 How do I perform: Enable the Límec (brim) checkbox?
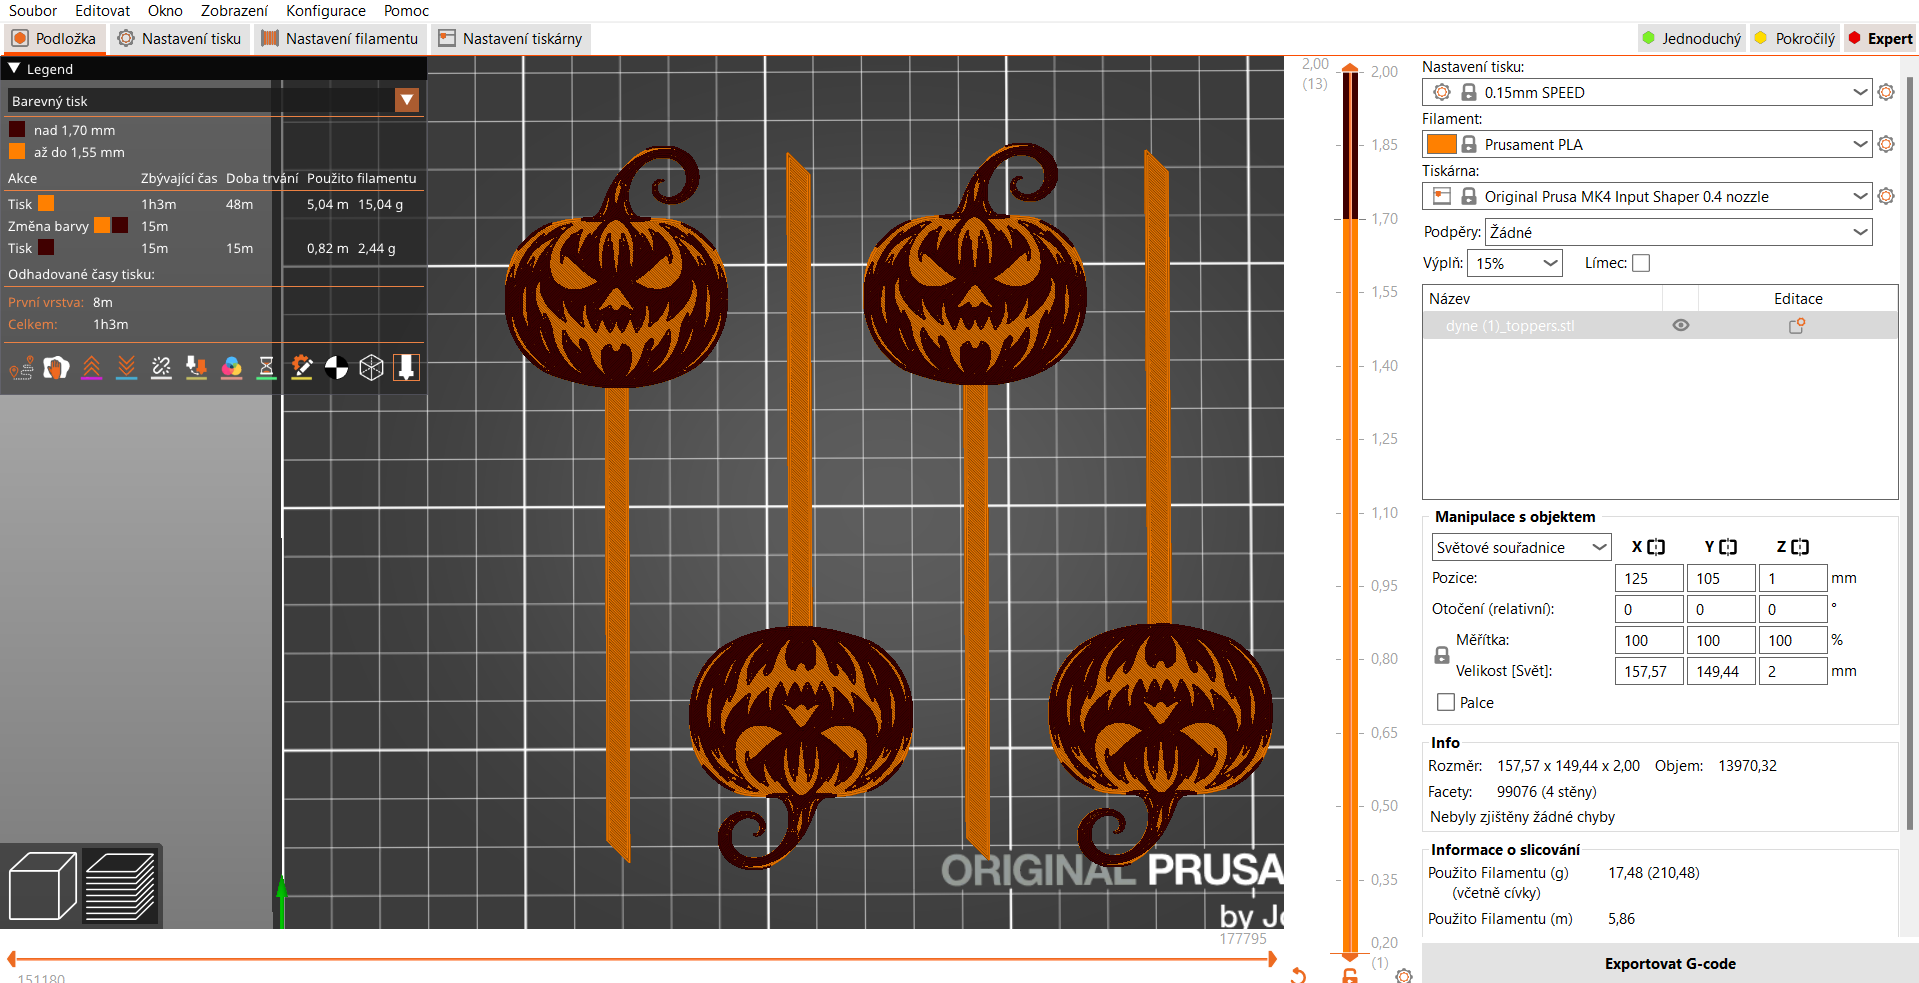click(1641, 263)
